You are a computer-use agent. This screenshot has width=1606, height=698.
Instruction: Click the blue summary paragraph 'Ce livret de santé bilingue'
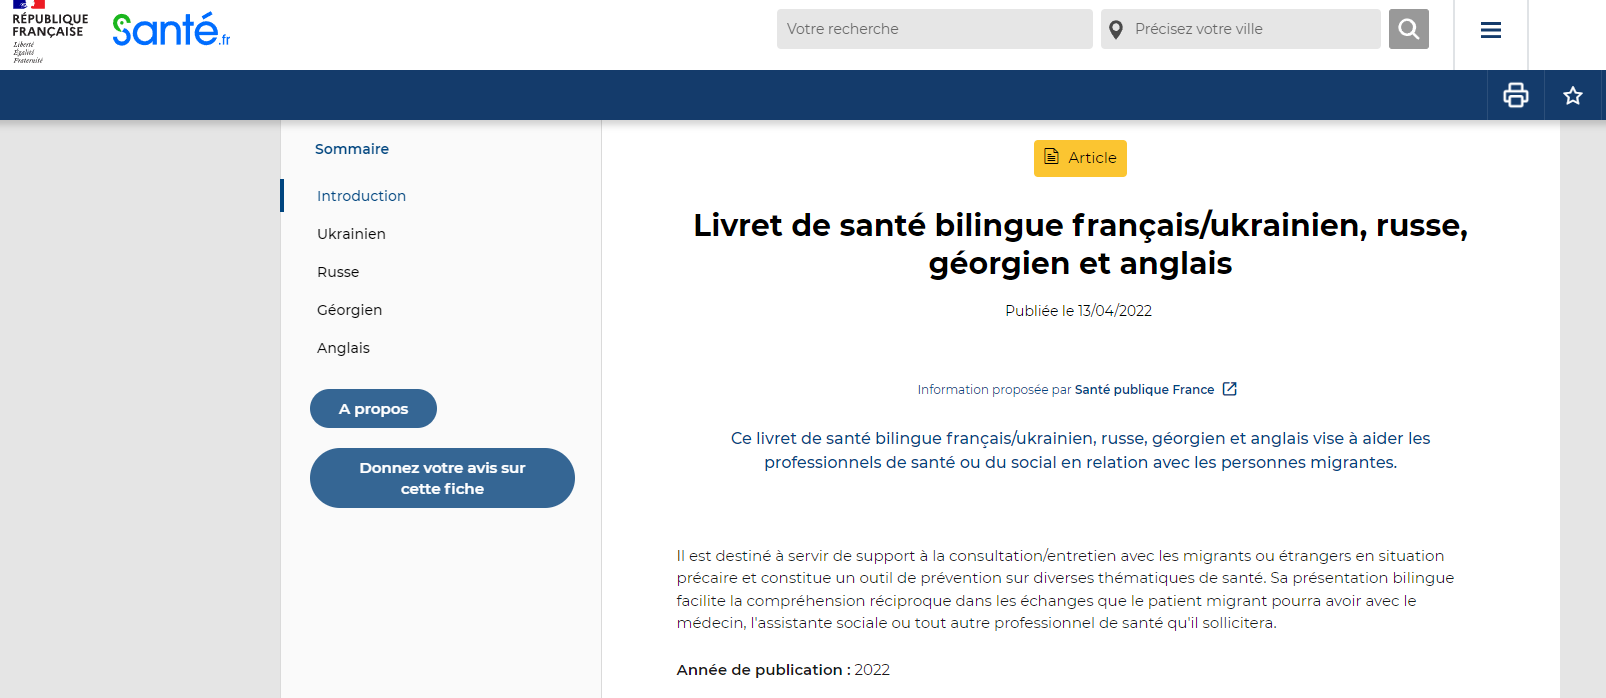click(1080, 450)
